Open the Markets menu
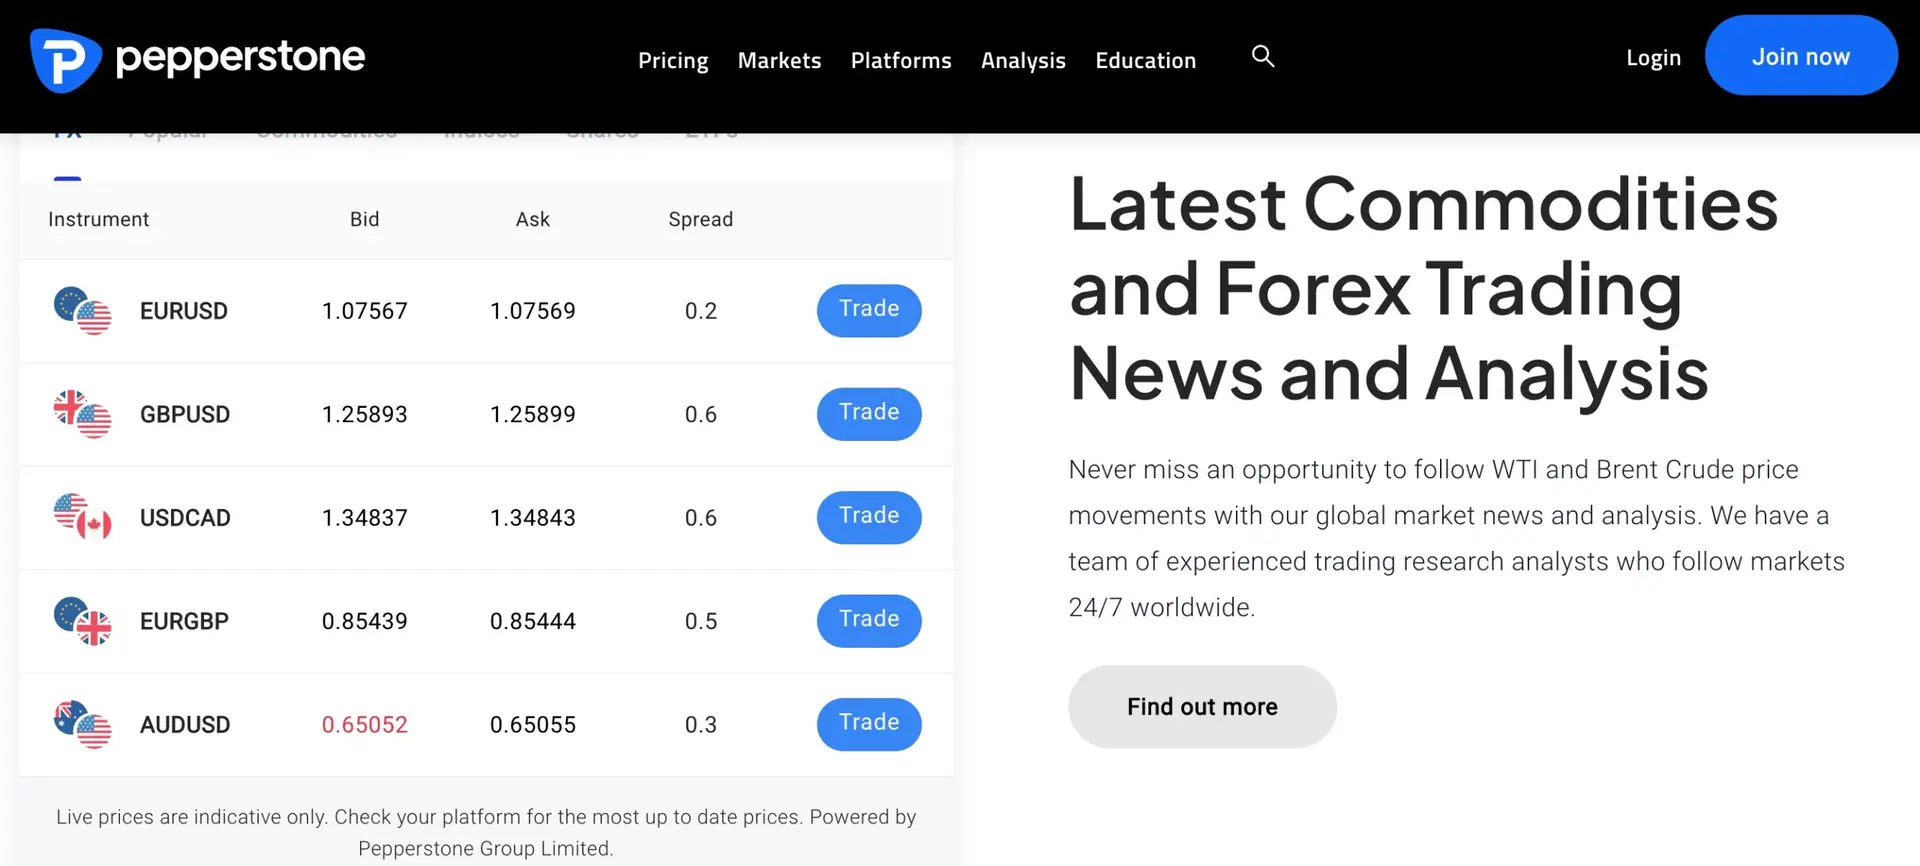 tap(779, 60)
